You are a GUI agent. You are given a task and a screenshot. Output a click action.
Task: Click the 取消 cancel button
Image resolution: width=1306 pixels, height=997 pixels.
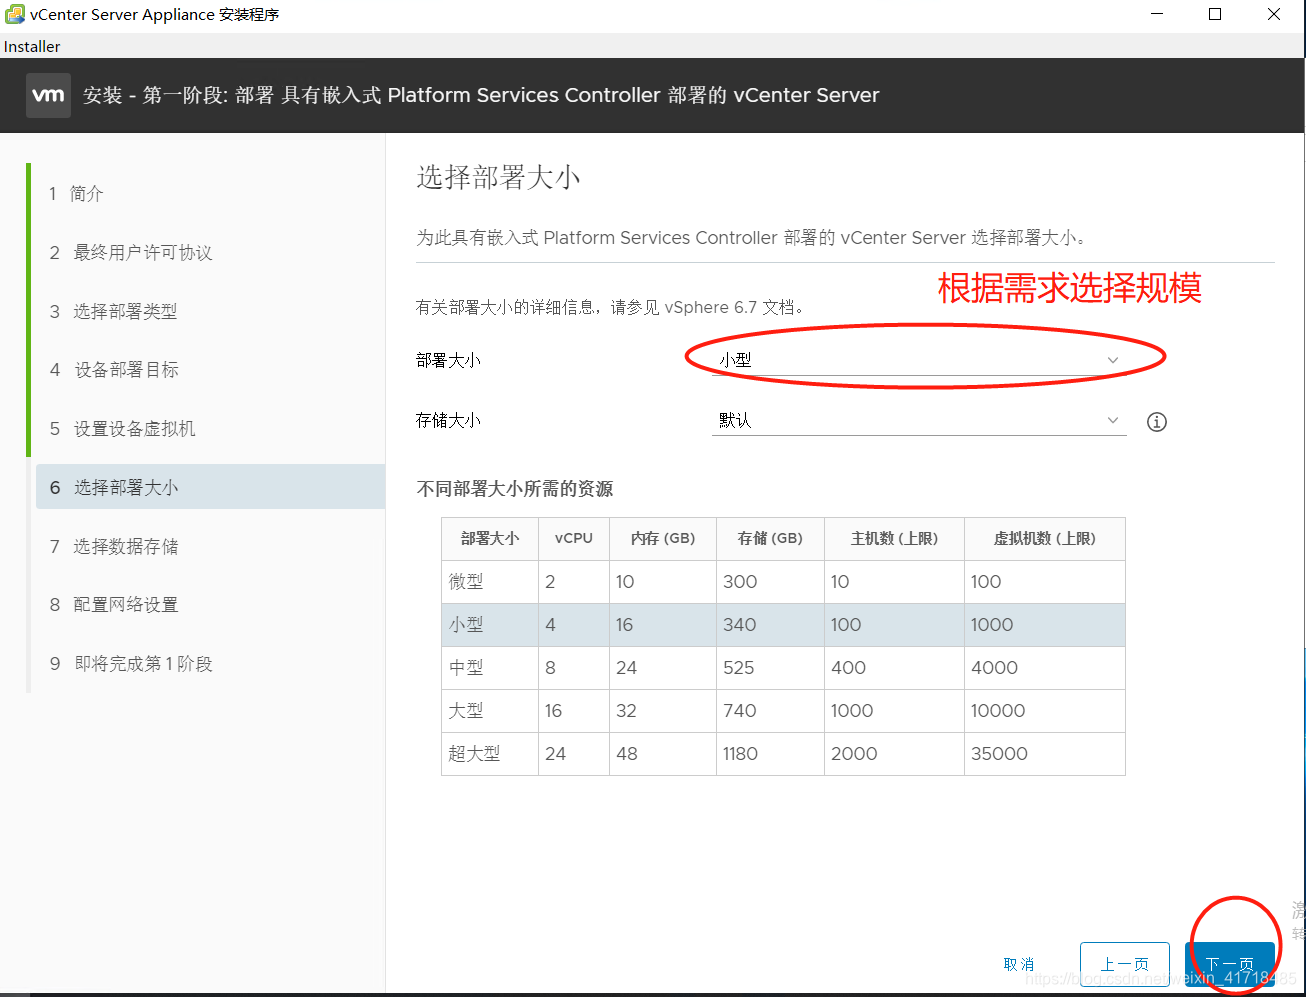click(x=1019, y=964)
